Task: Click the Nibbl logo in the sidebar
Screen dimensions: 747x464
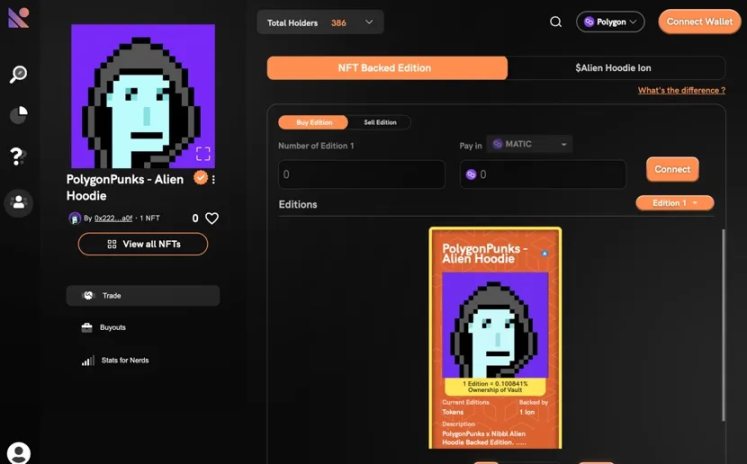Action: point(18,18)
